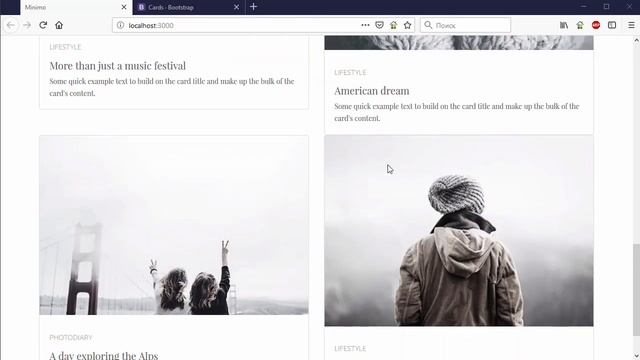Open the Firefox hamburger menu

631,25
